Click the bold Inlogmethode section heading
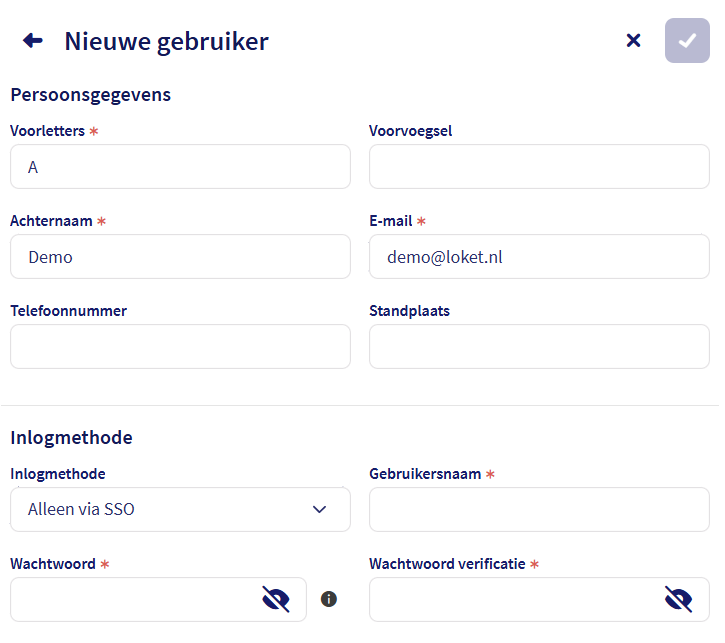 [x=71, y=437]
